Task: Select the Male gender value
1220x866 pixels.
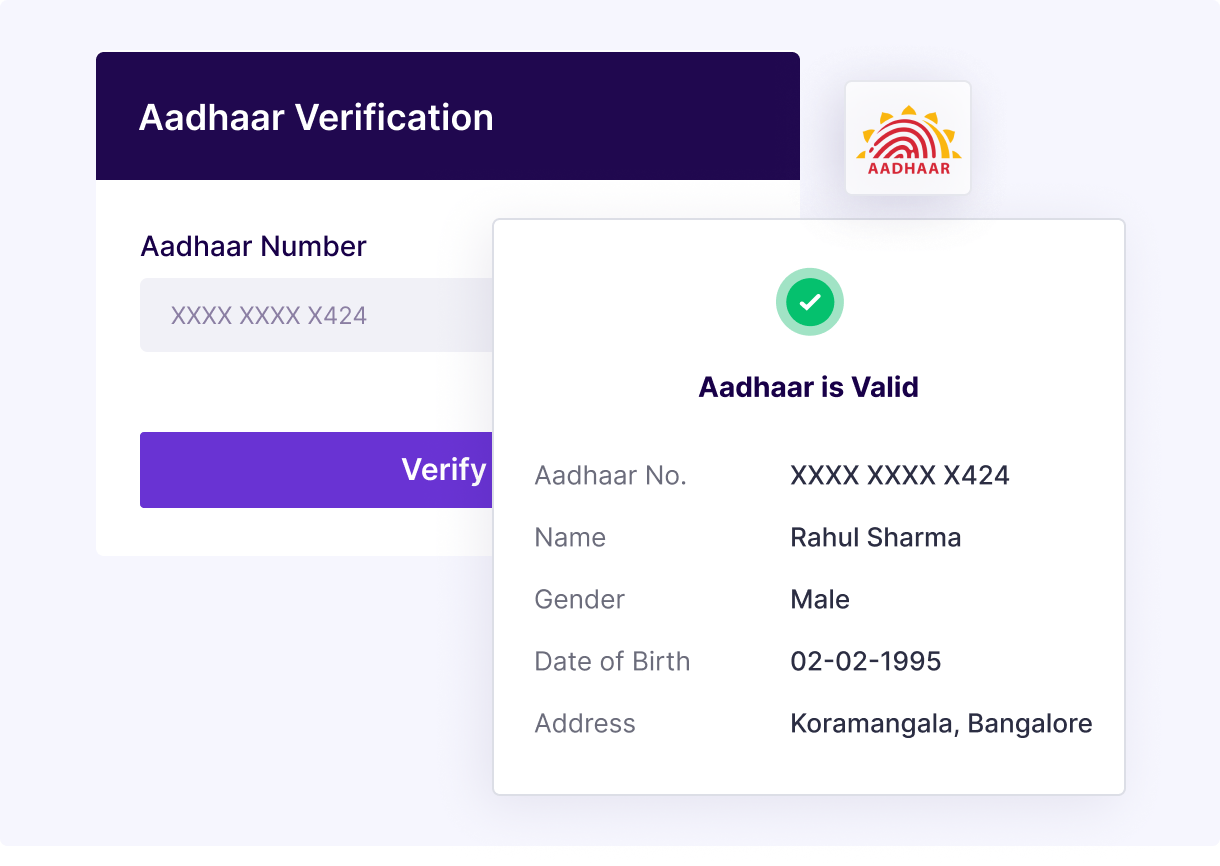Action: point(820,599)
